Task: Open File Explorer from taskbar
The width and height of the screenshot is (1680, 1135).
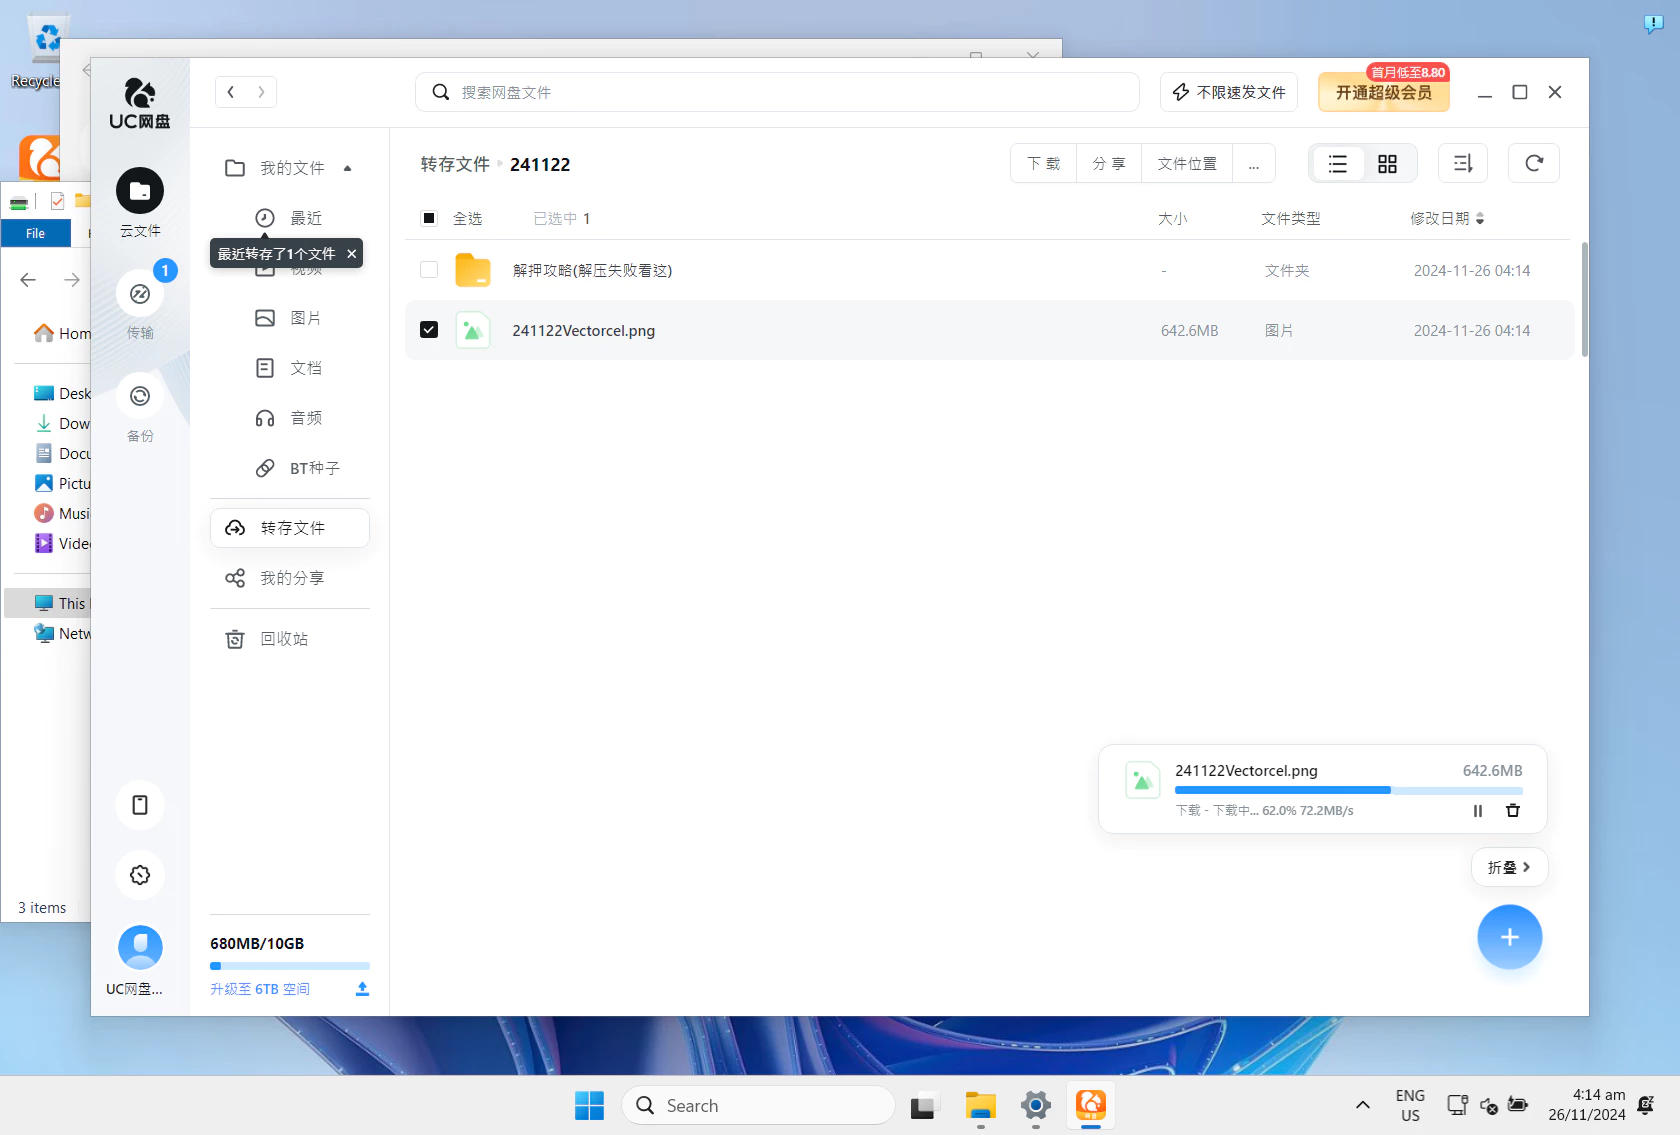Action: [x=981, y=1106]
